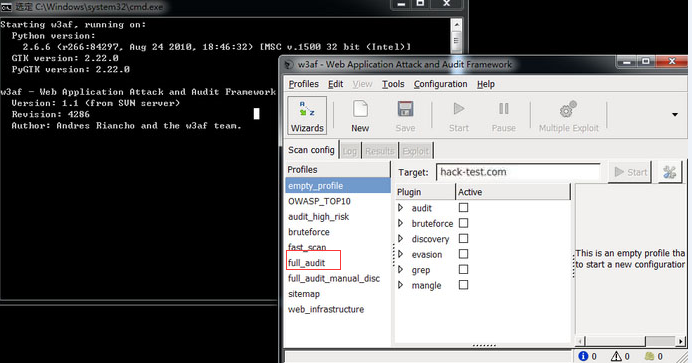This screenshot has width=692, height=363.
Task: Enable the mangle plugin checkbox
Action: coord(463,285)
